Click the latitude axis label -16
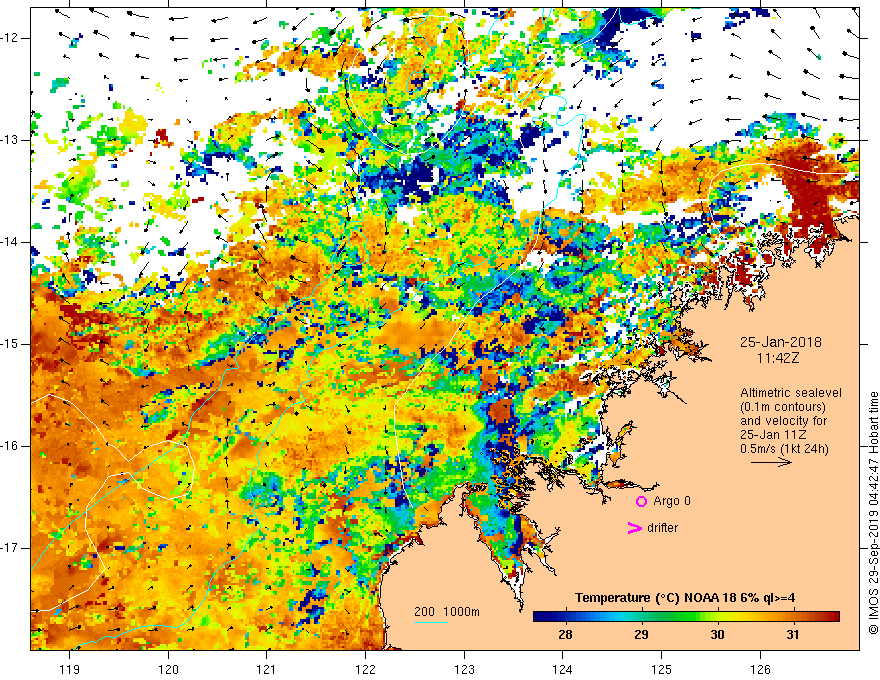Viewport: 880px width, 680px height. coord(11,446)
